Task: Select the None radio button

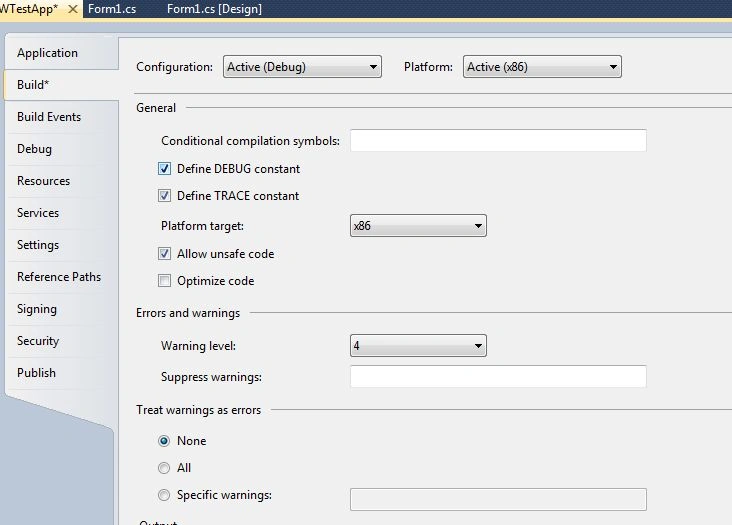Action: (x=164, y=441)
